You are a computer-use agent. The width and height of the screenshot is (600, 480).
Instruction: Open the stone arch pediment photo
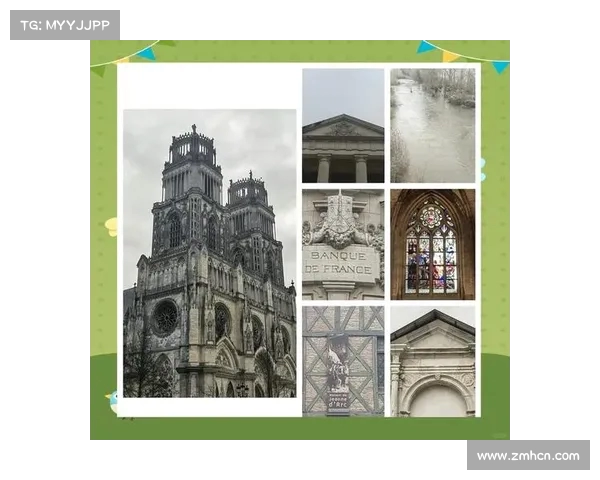coord(432,361)
